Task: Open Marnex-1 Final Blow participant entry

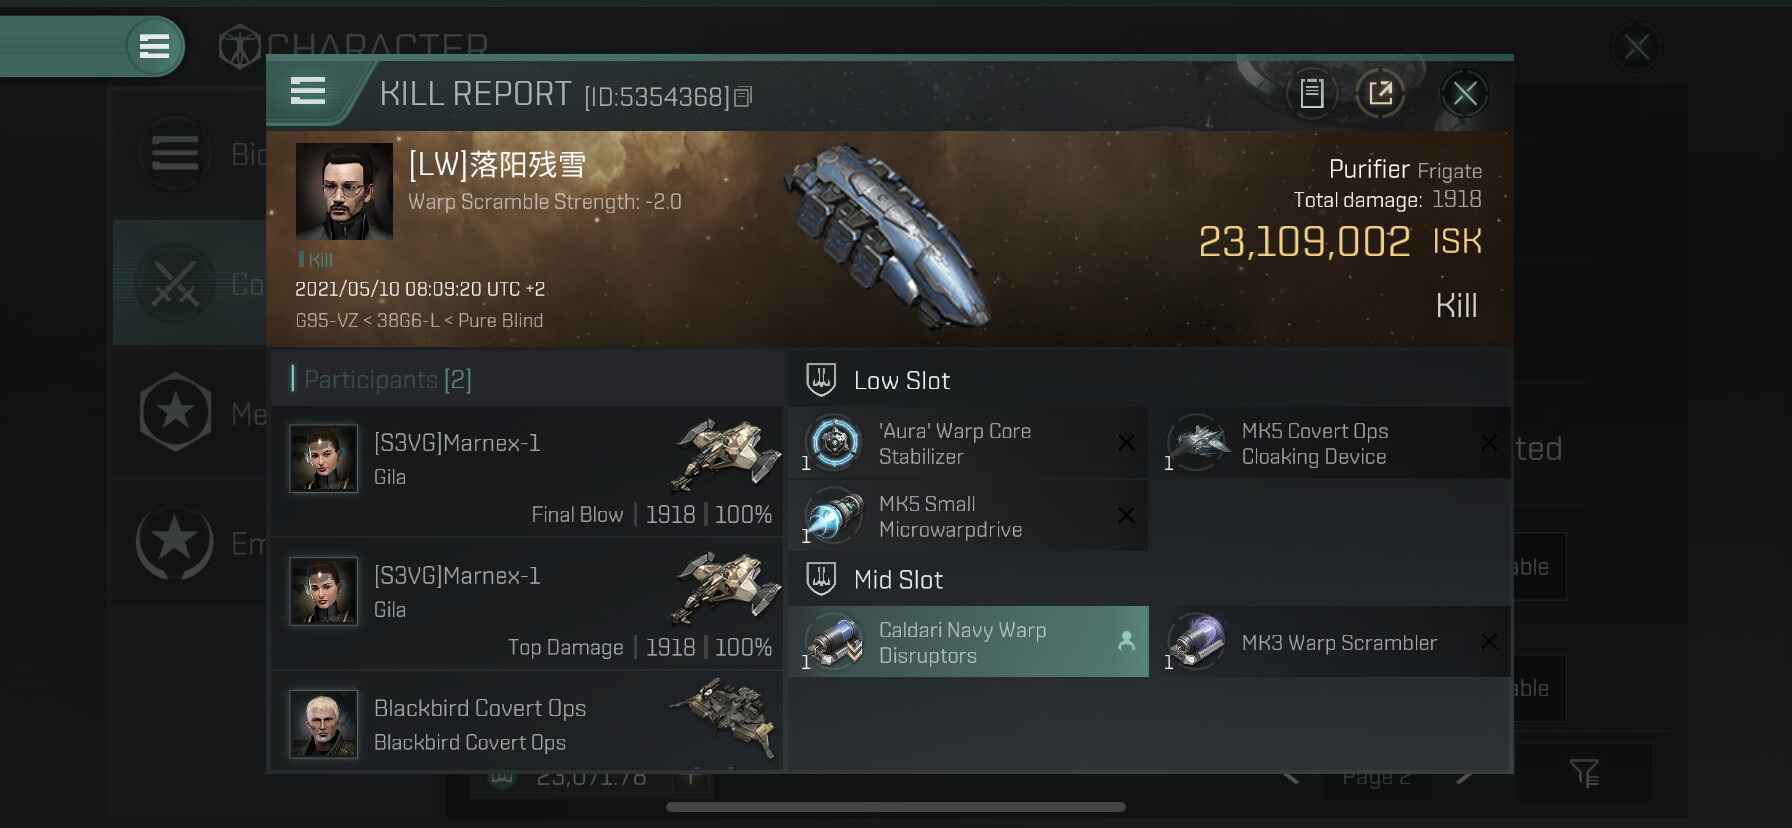Action: [527, 471]
